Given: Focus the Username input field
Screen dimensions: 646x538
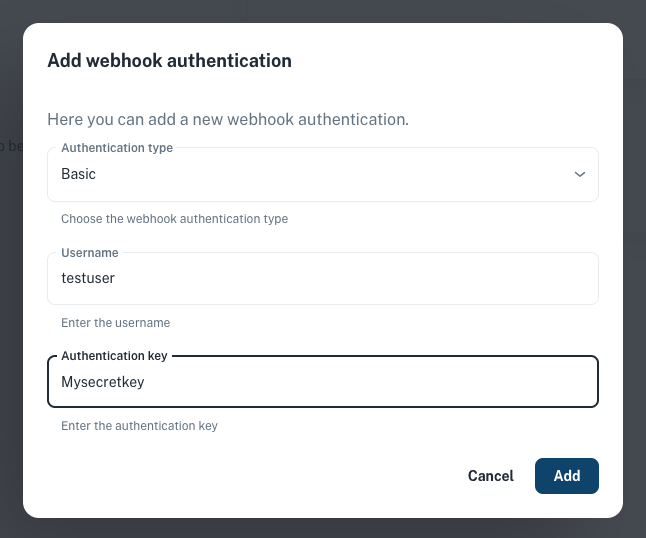Looking at the screenshot, I should 322,279.
